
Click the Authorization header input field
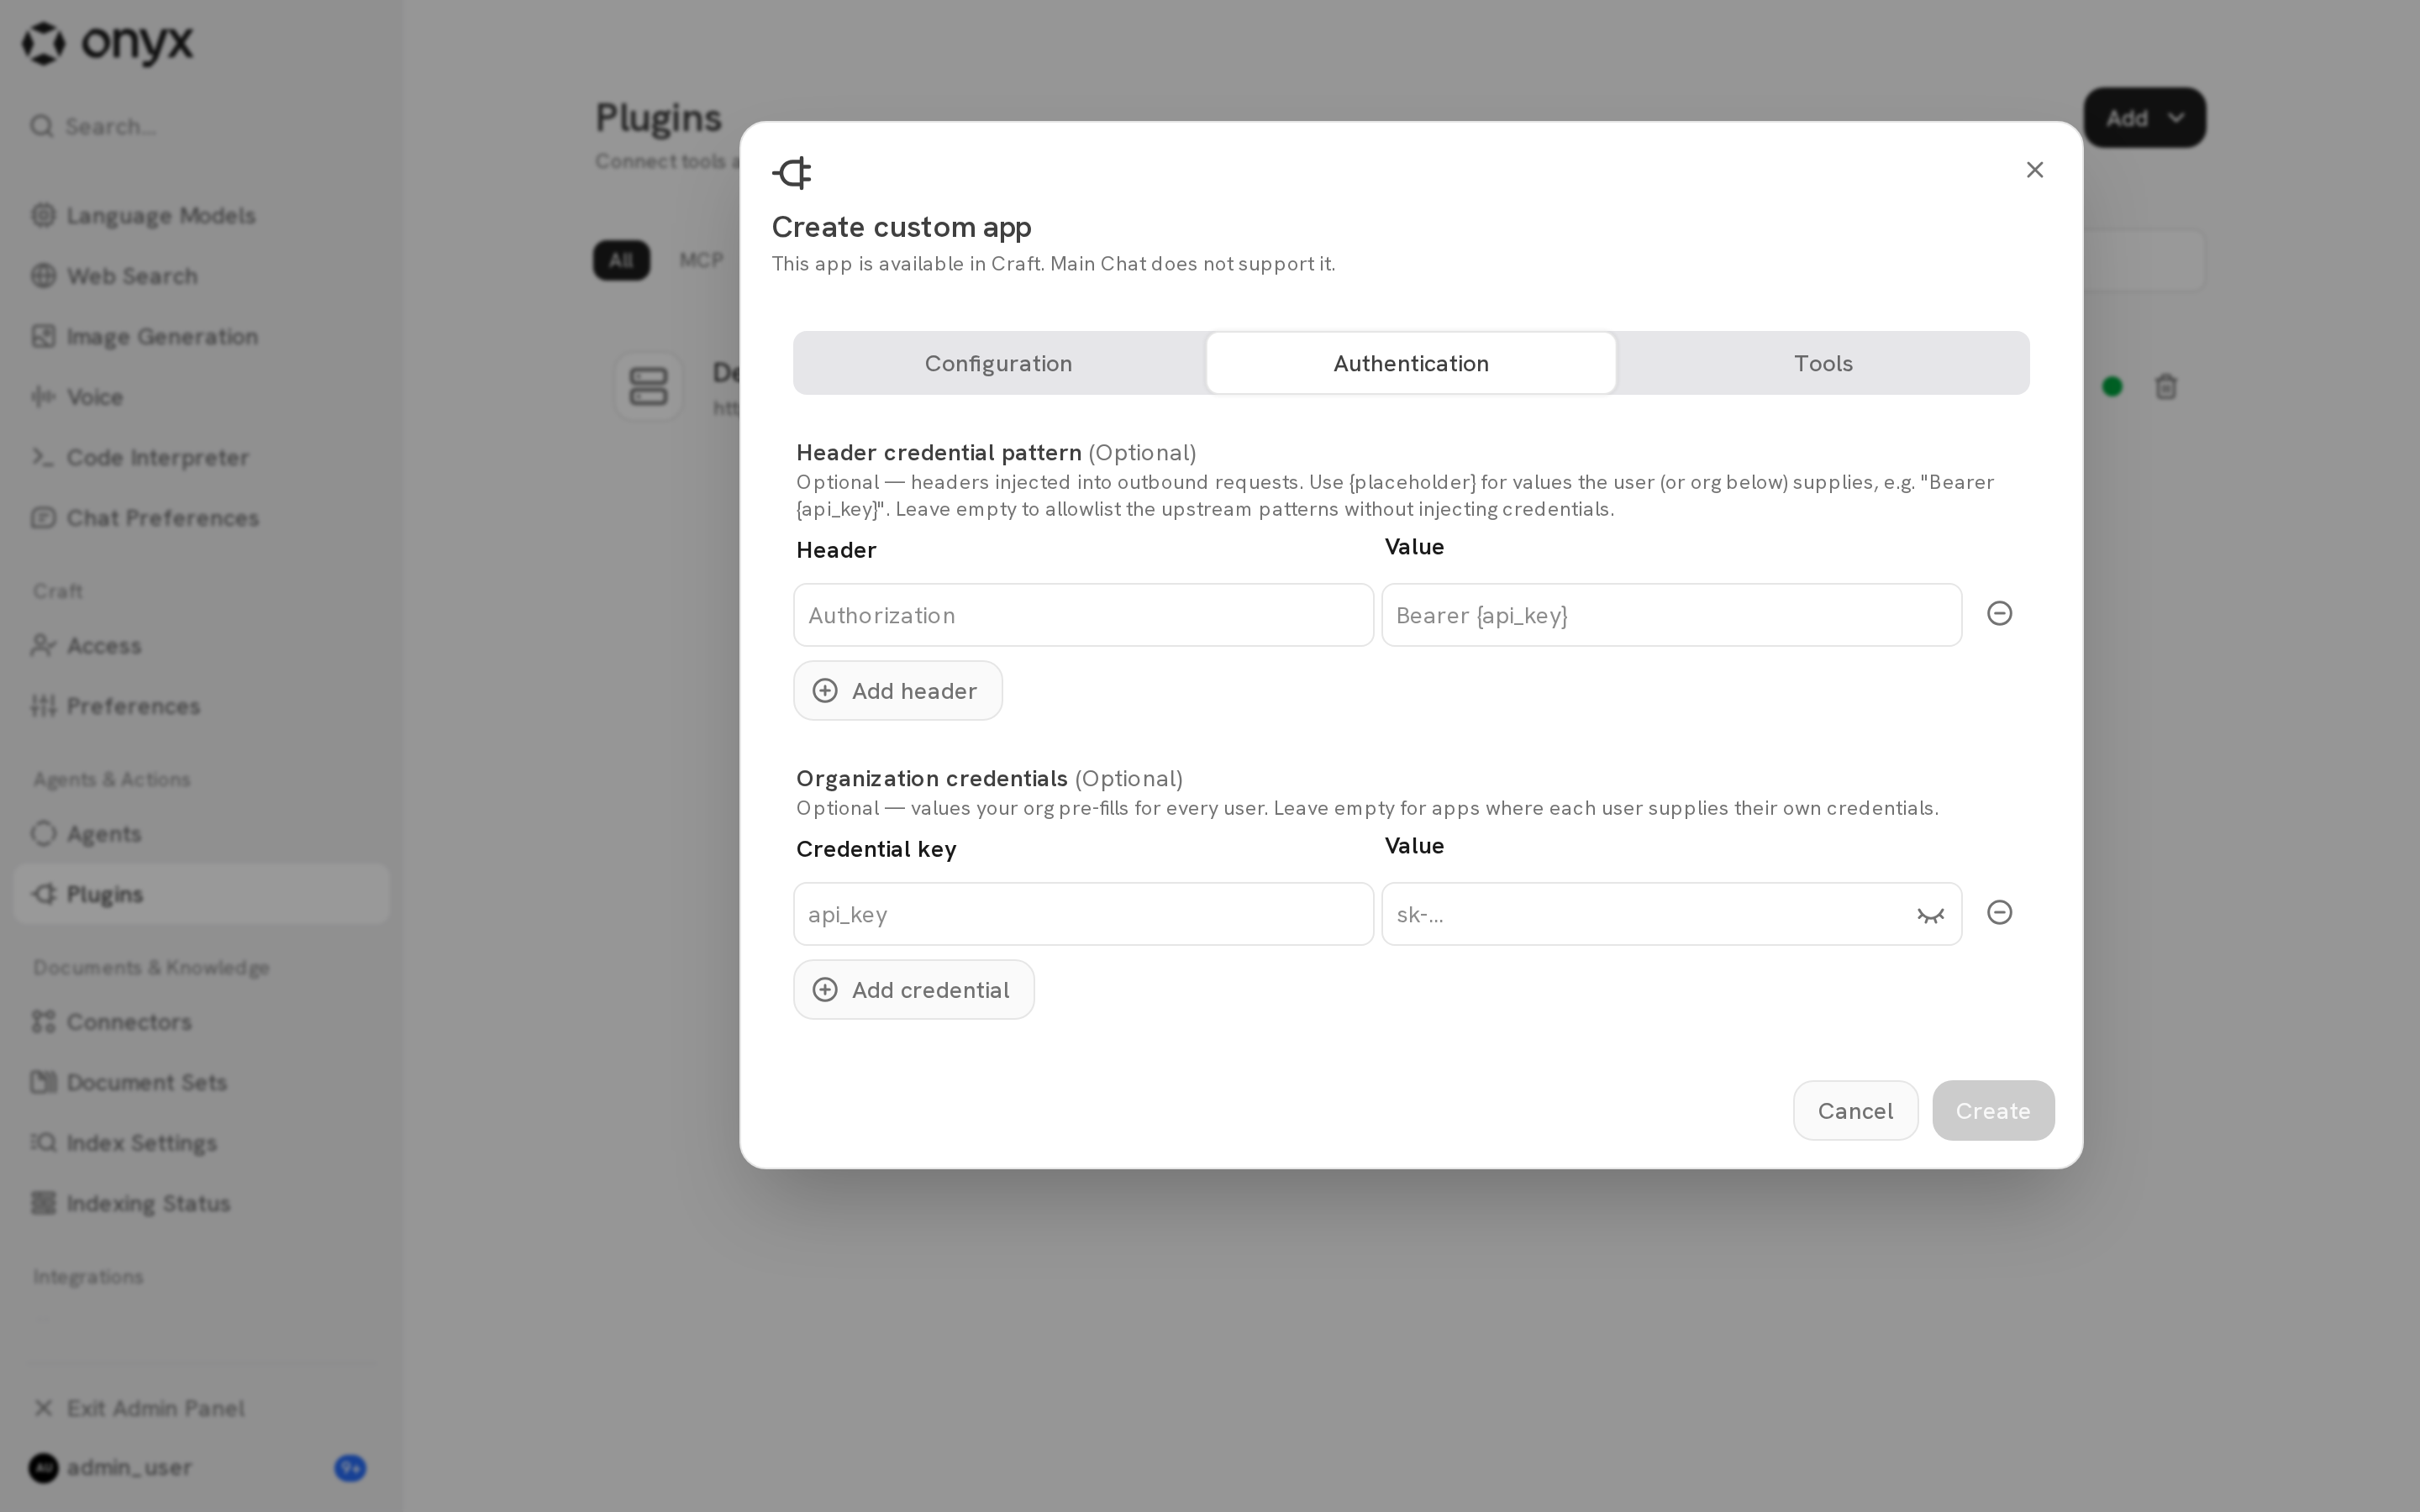click(1083, 615)
